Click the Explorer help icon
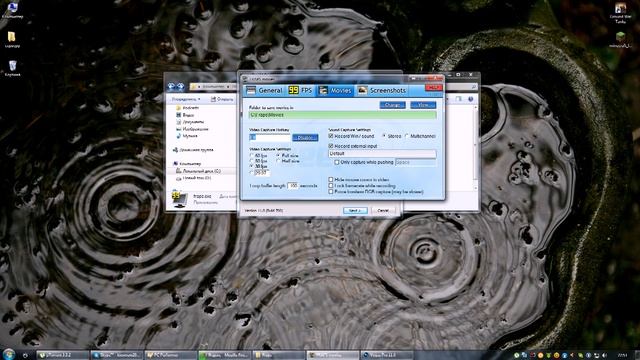Screen dimensions: 640x360 tap(471, 99)
